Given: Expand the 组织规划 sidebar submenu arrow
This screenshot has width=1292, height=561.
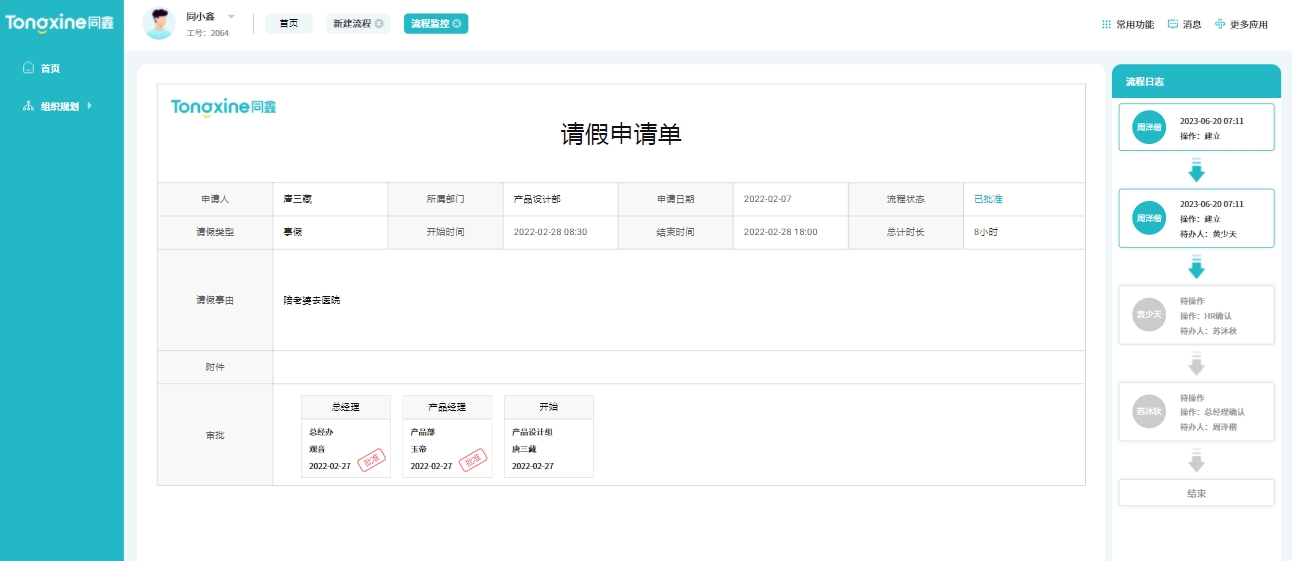Looking at the screenshot, I should point(90,106).
